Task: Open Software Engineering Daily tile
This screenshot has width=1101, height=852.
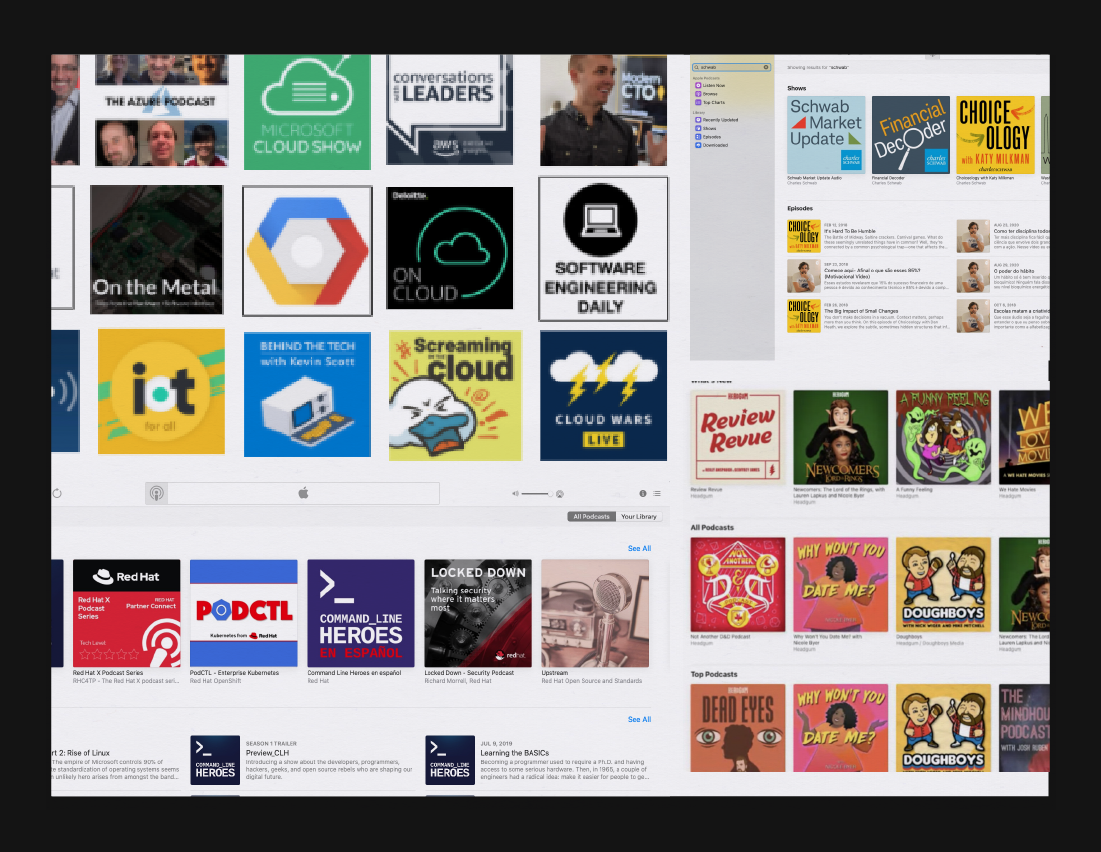Action: 603,249
